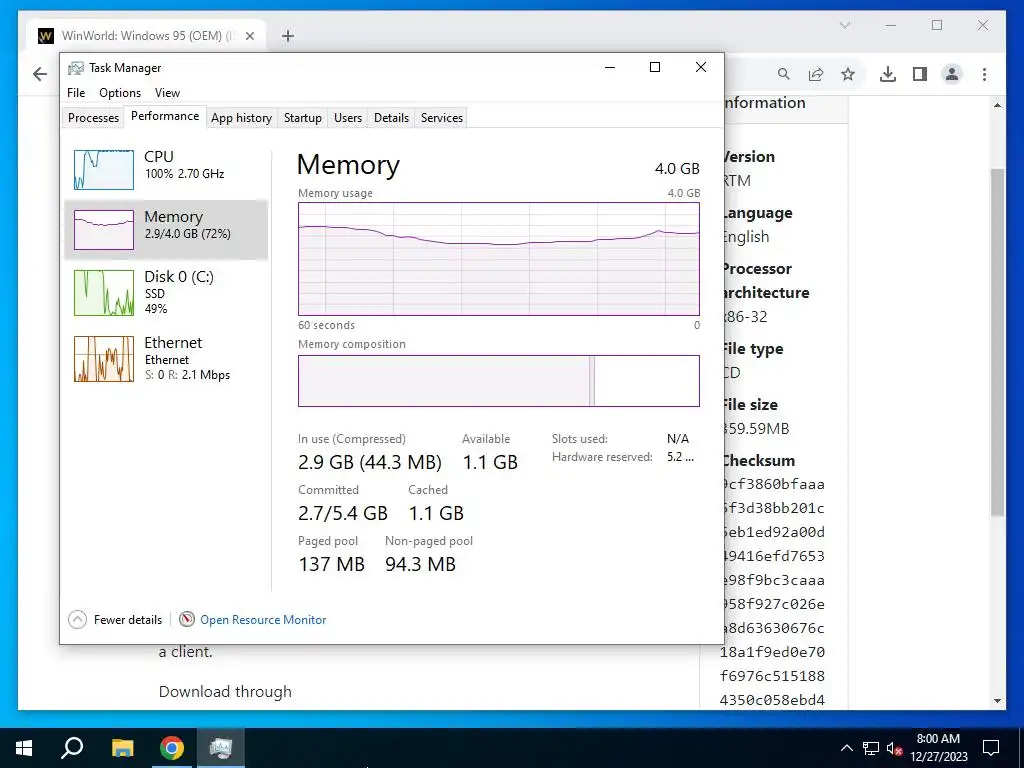Viewport: 1024px width, 768px height.
Task: Switch to the Processes tab
Action: click(93, 118)
